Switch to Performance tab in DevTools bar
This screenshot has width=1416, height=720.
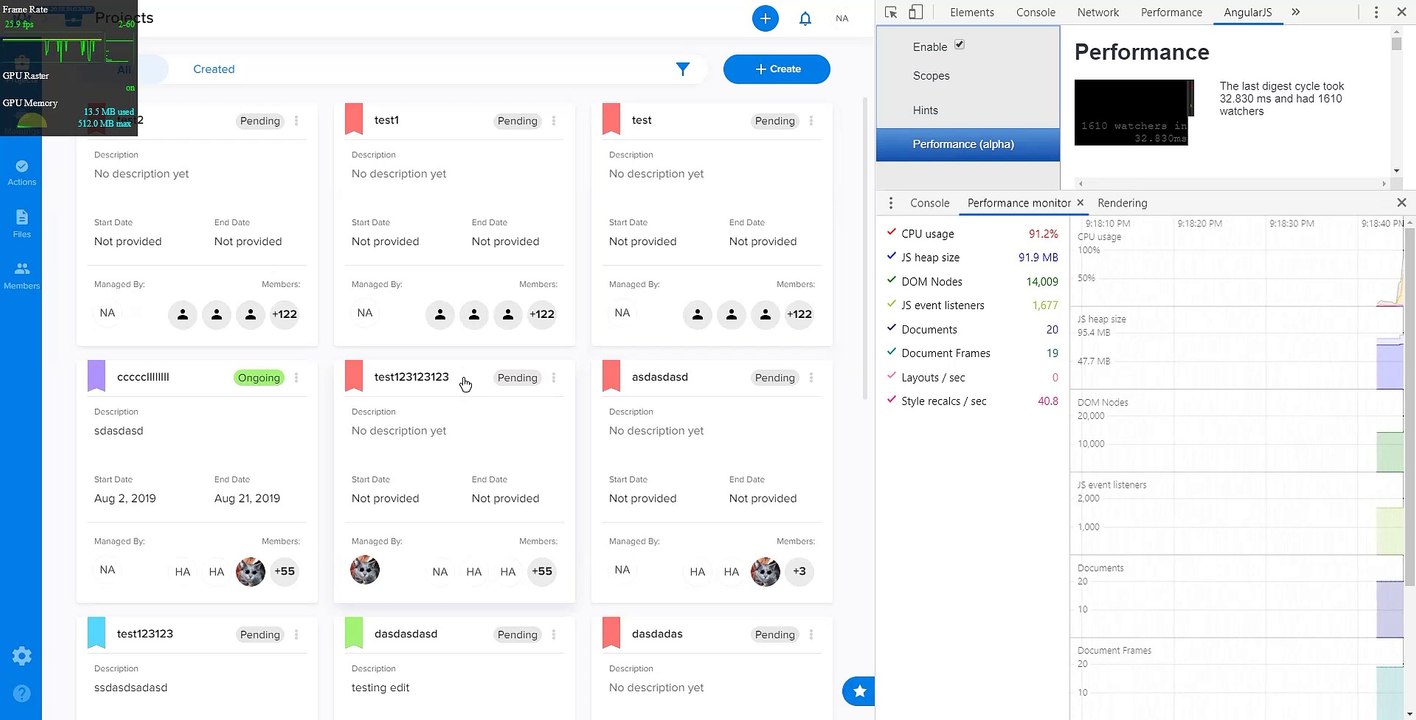1171,12
